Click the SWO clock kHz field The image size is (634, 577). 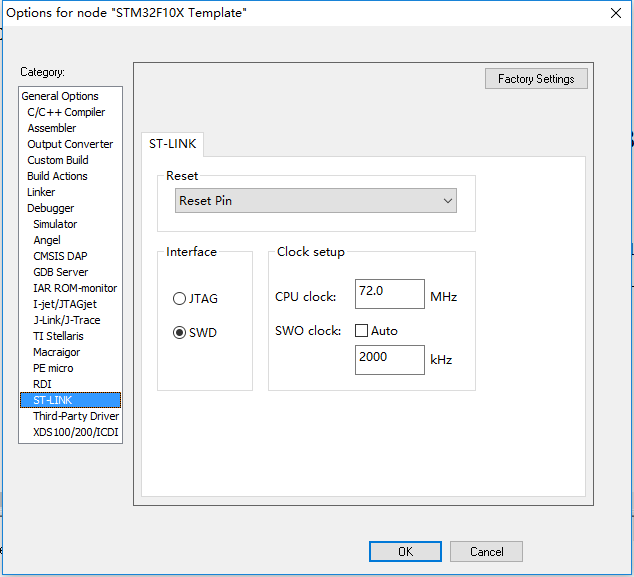389,359
